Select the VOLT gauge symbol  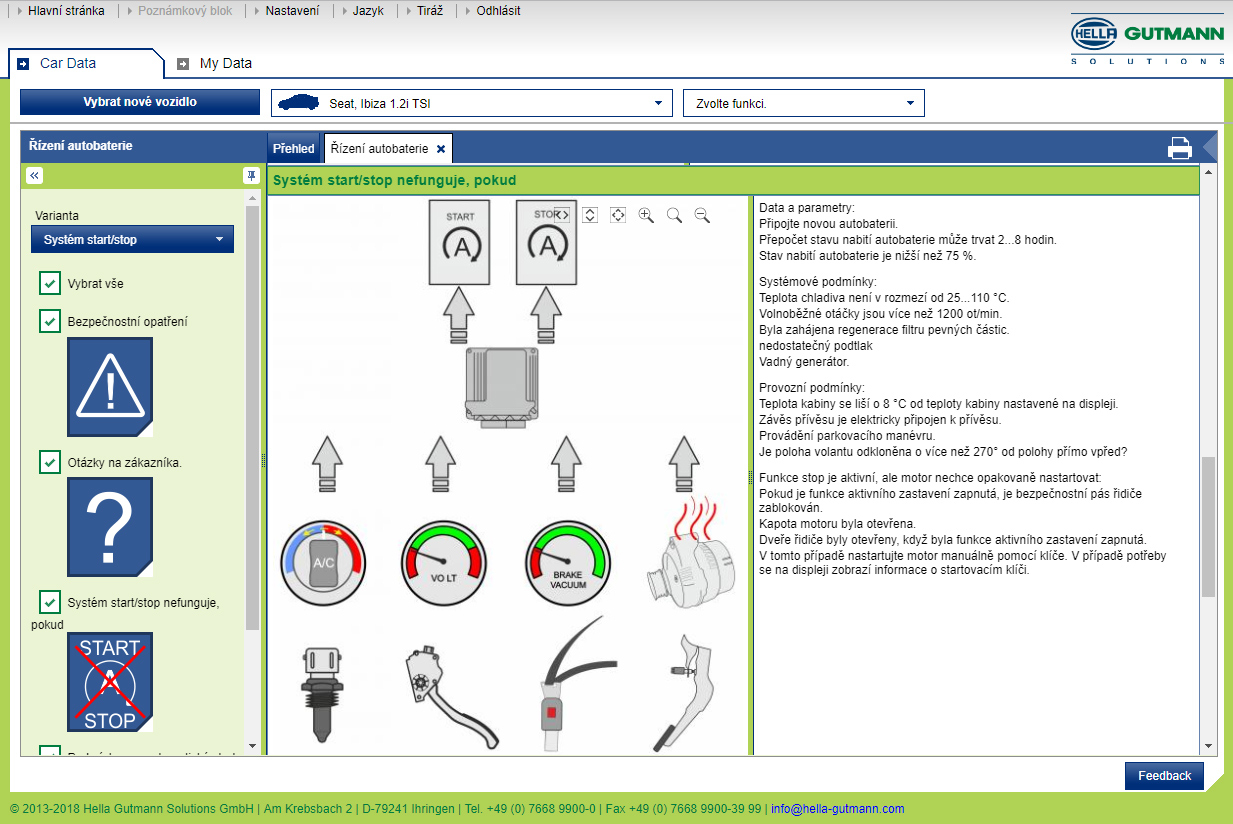pyautogui.click(x=442, y=563)
